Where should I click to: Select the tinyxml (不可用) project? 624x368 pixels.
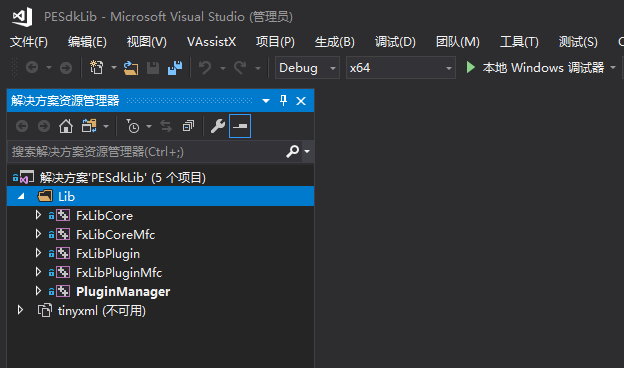tap(101, 311)
